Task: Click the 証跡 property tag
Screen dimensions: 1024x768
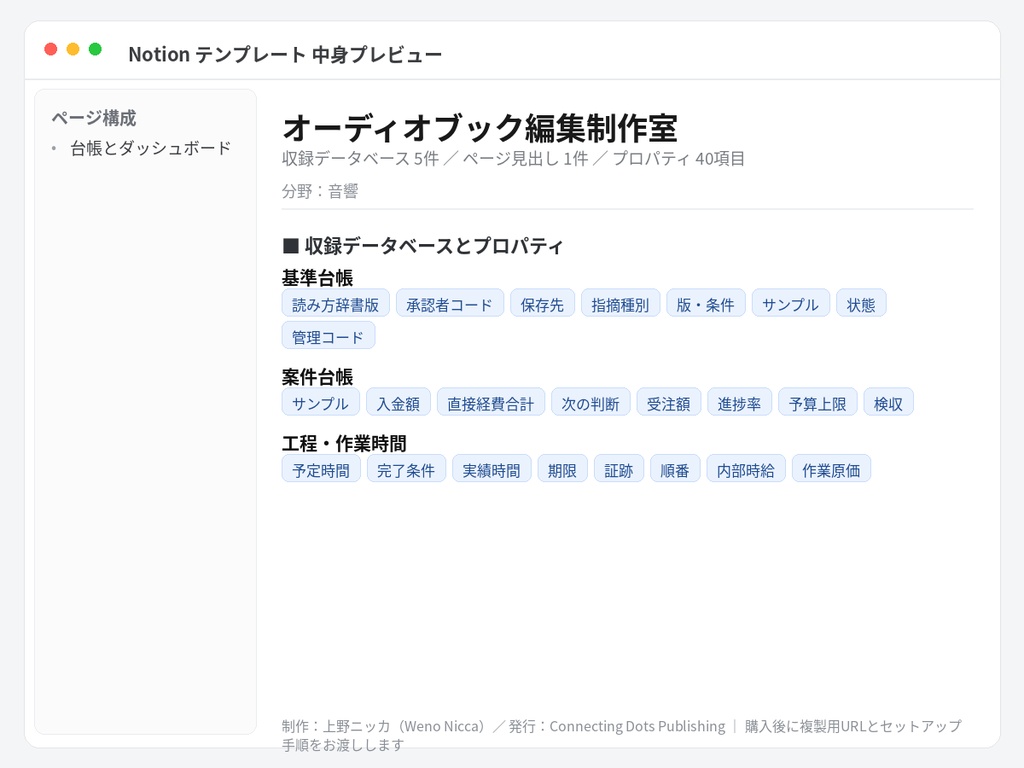Action: point(618,469)
